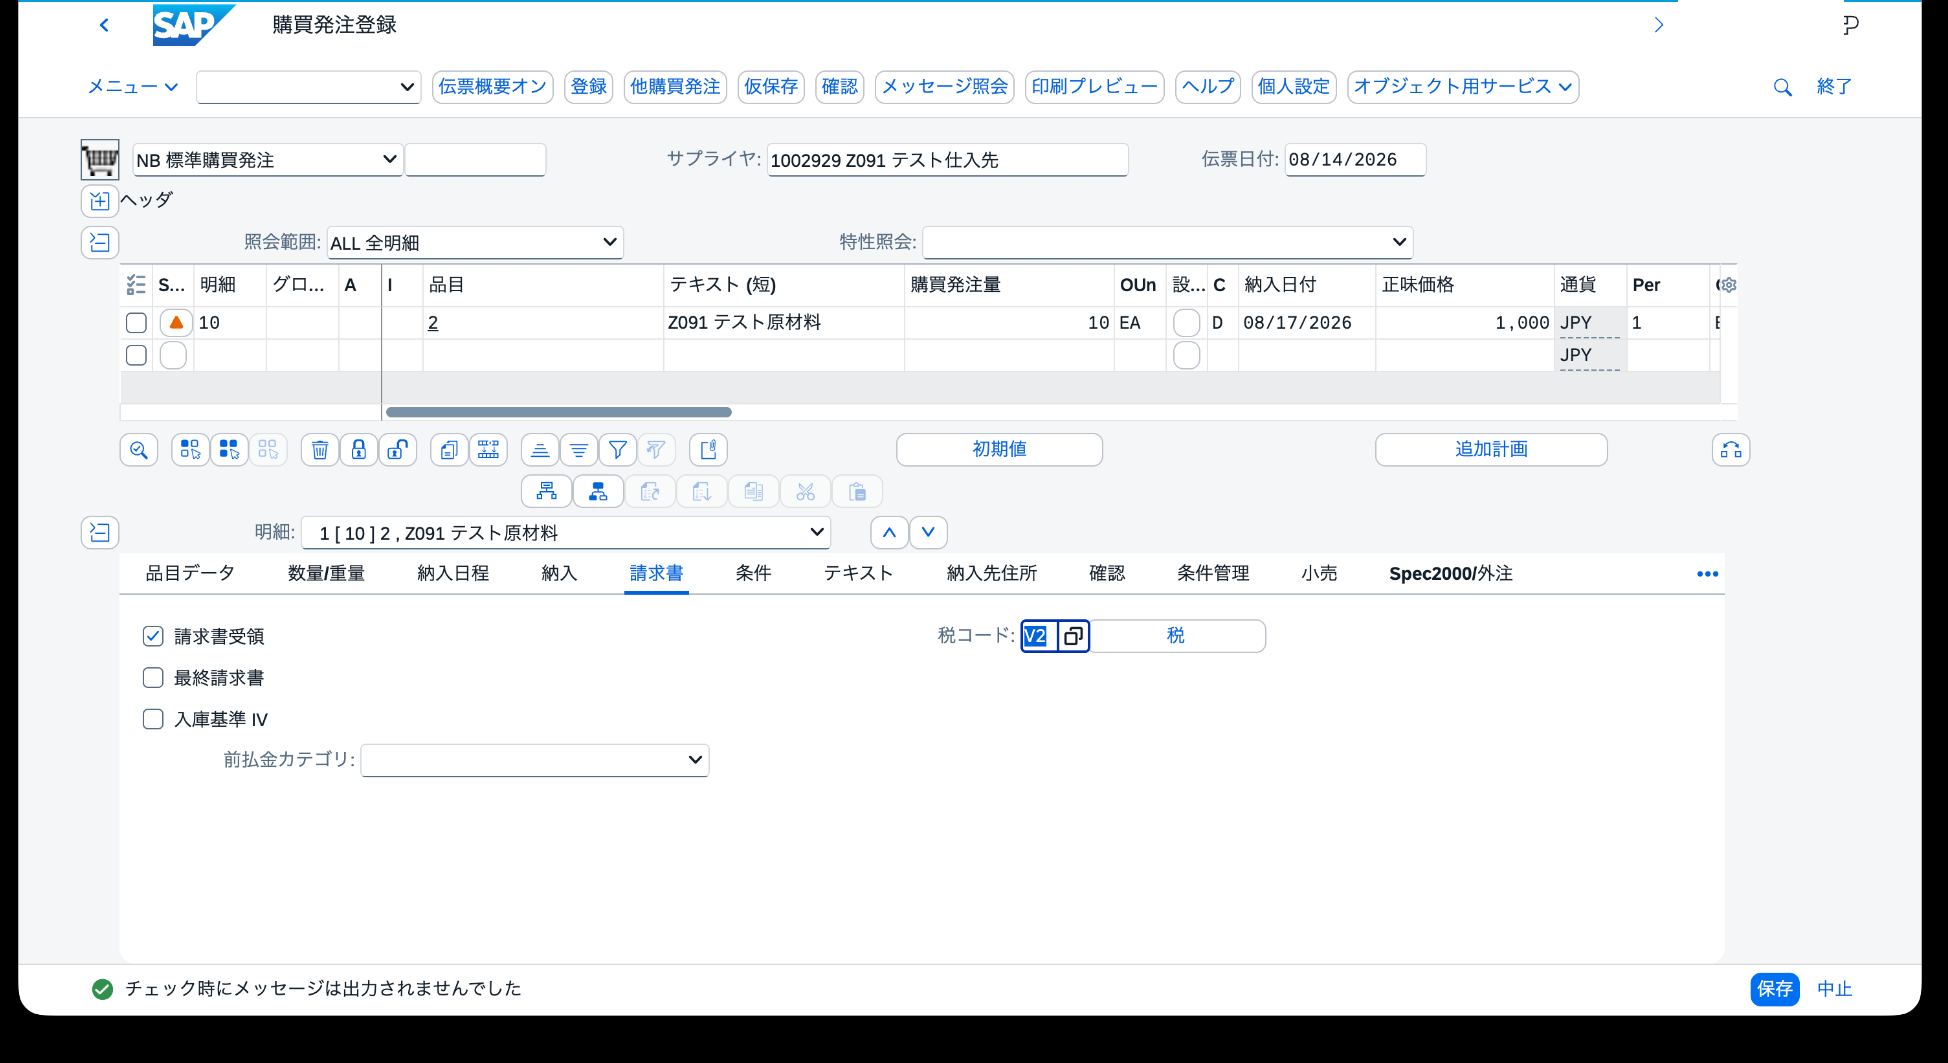The width and height of the screenshot is (1948, 1063).
Task: Open the transaction command field dropdown
Action: (x=407, y=87)
